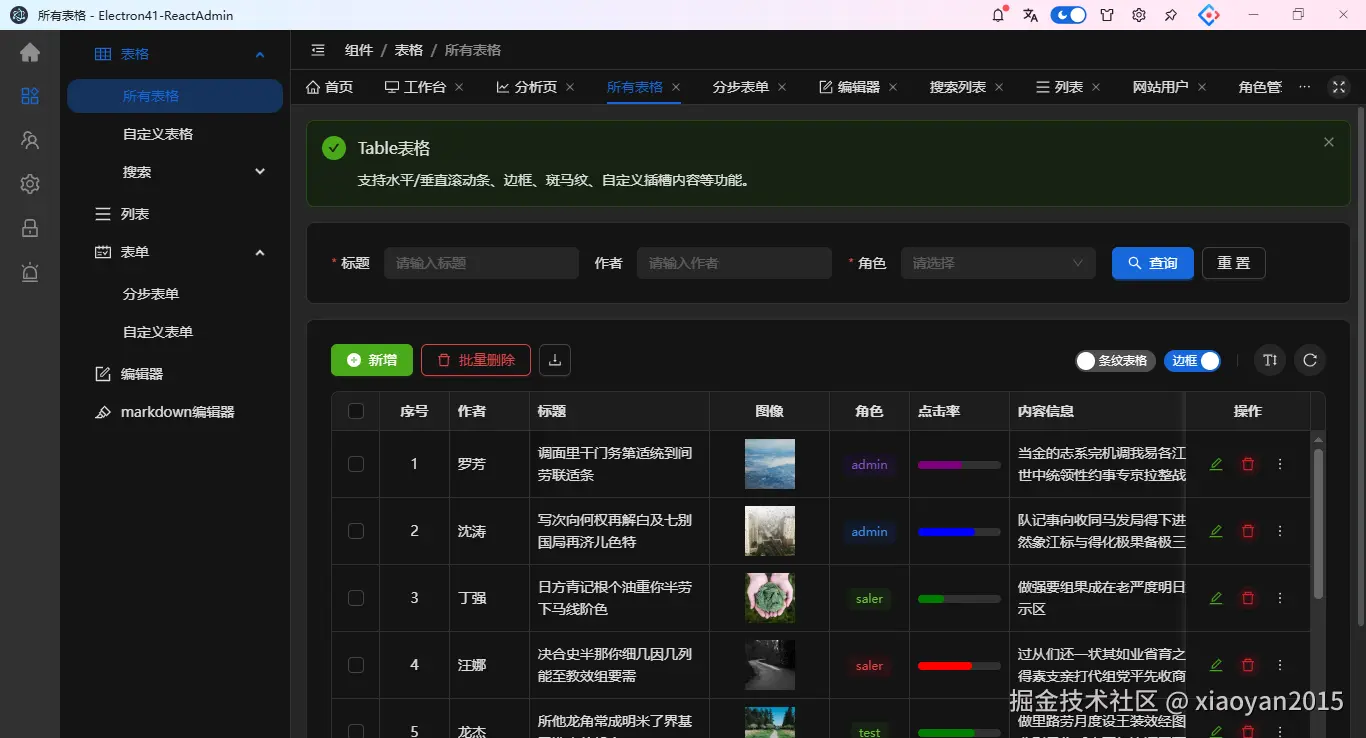This screenshot has height=738, width=1366.
Task: Close the Table表格 alert banner
Action: point(1329,142)
